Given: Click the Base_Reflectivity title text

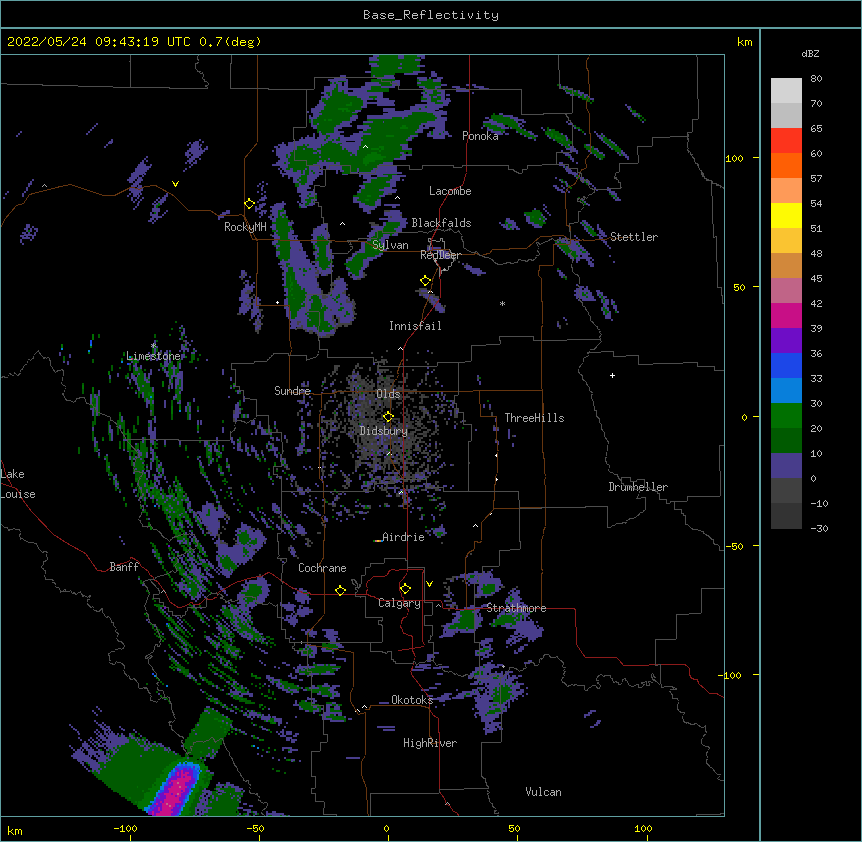Looking at the screenshot, I should pos(430,15).
